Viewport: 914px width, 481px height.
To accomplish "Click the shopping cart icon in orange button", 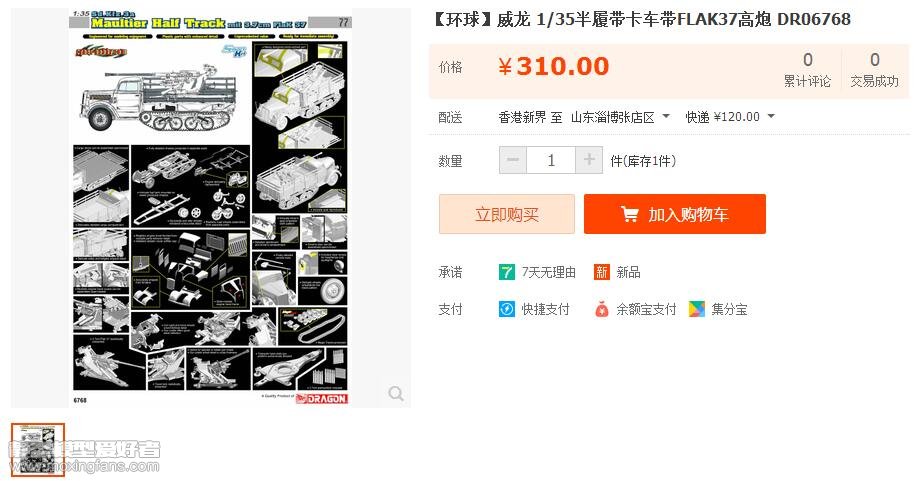I will pos(630,215).
